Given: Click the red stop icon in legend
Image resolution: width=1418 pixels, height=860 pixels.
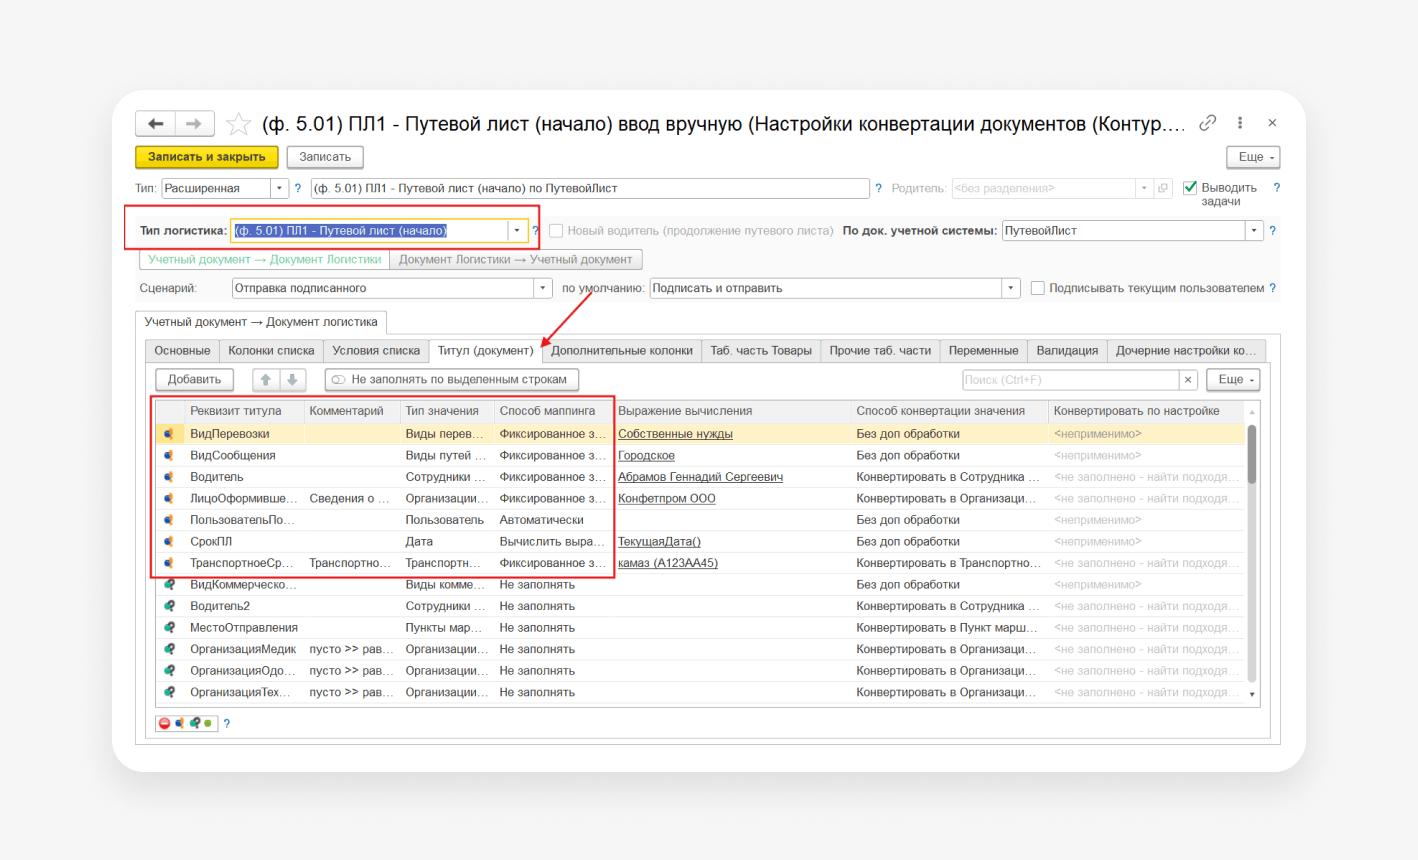Looking at the screenshot, I should click(x=164, y=723).
